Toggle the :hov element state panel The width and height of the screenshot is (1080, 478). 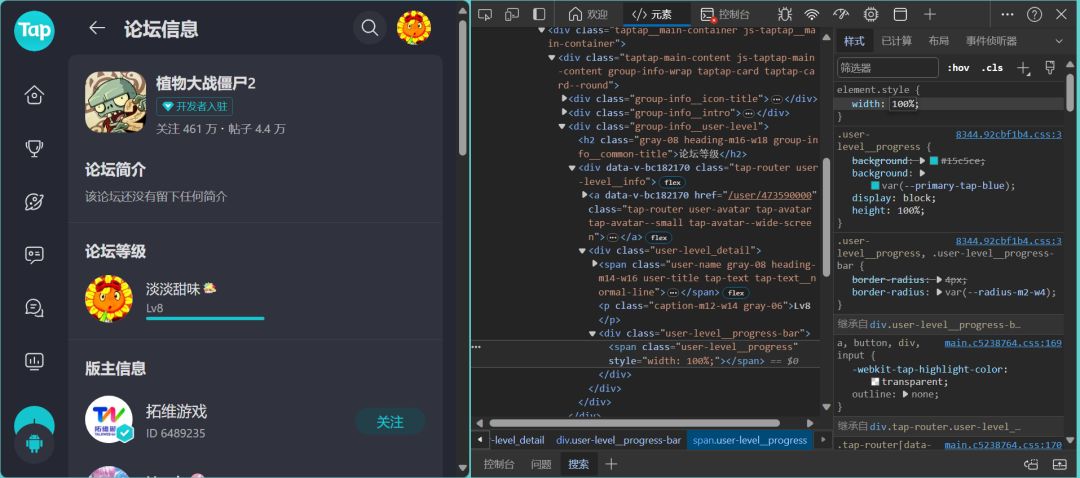958,67
